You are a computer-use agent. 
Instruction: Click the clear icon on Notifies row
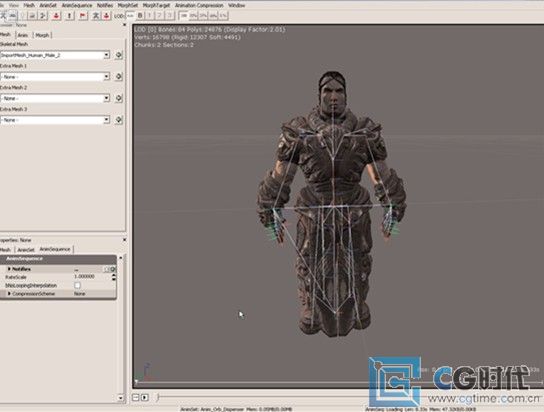tap(107, 269)
